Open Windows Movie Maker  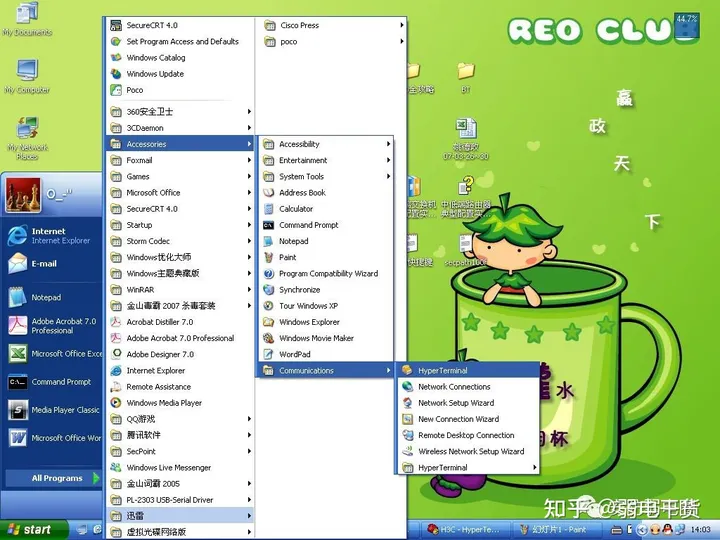click(x=325, y=338)
